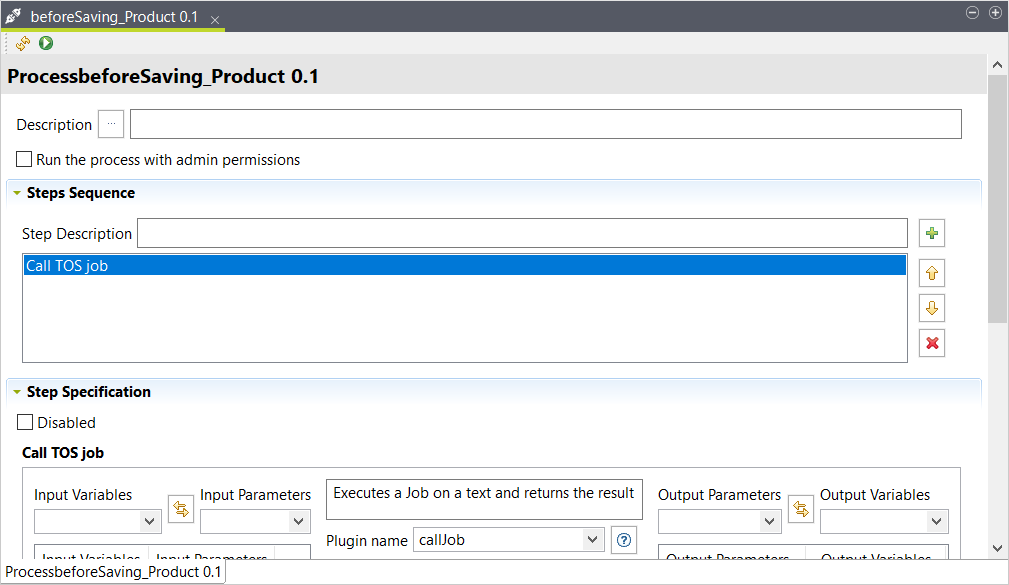Move the step down with the down arrow
Viewport: 1009px width, 585px height.
[x=932, y=308]
